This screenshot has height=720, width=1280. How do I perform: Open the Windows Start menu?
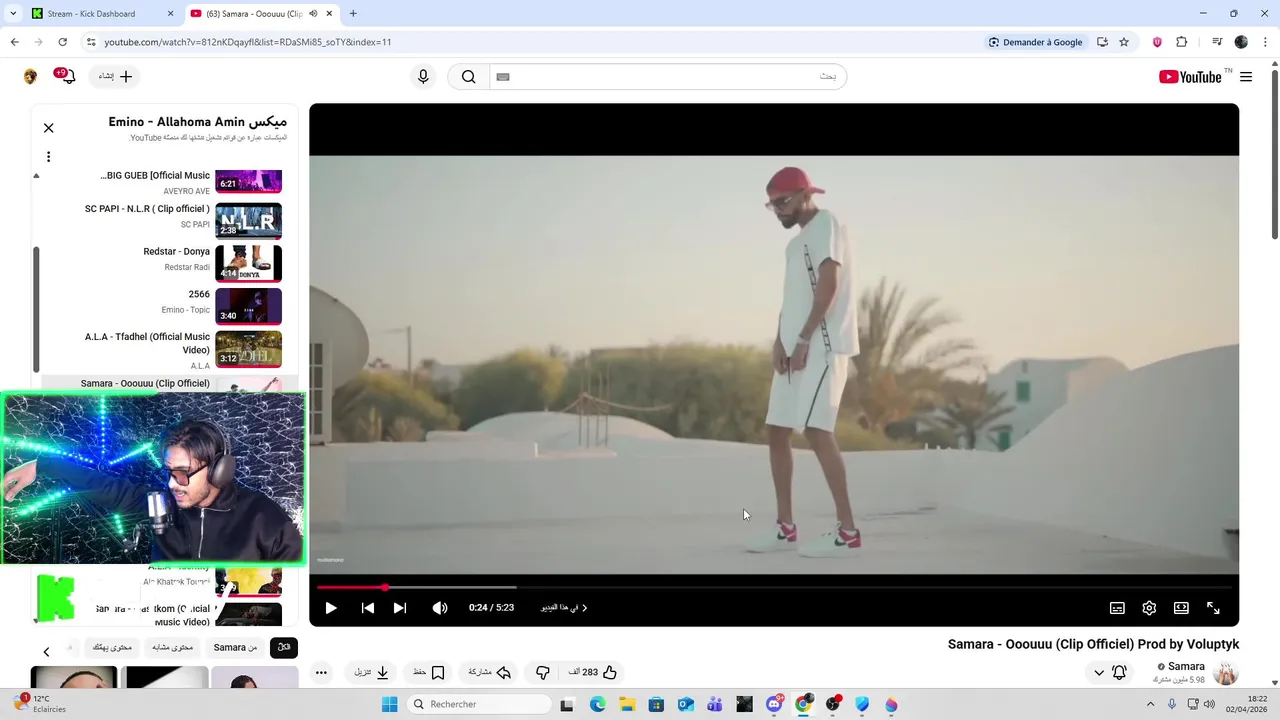pos(389,704)
